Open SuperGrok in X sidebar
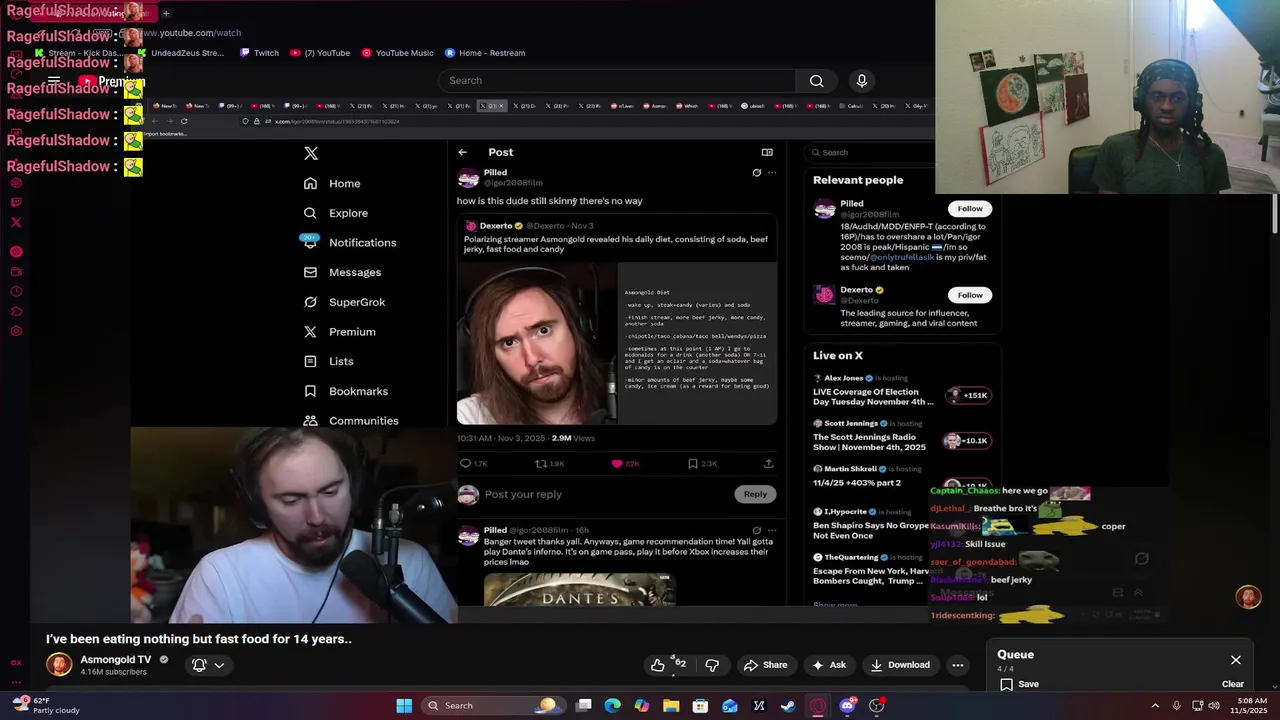The height and width of the screenshot is (720, 1280). (344, 302)
